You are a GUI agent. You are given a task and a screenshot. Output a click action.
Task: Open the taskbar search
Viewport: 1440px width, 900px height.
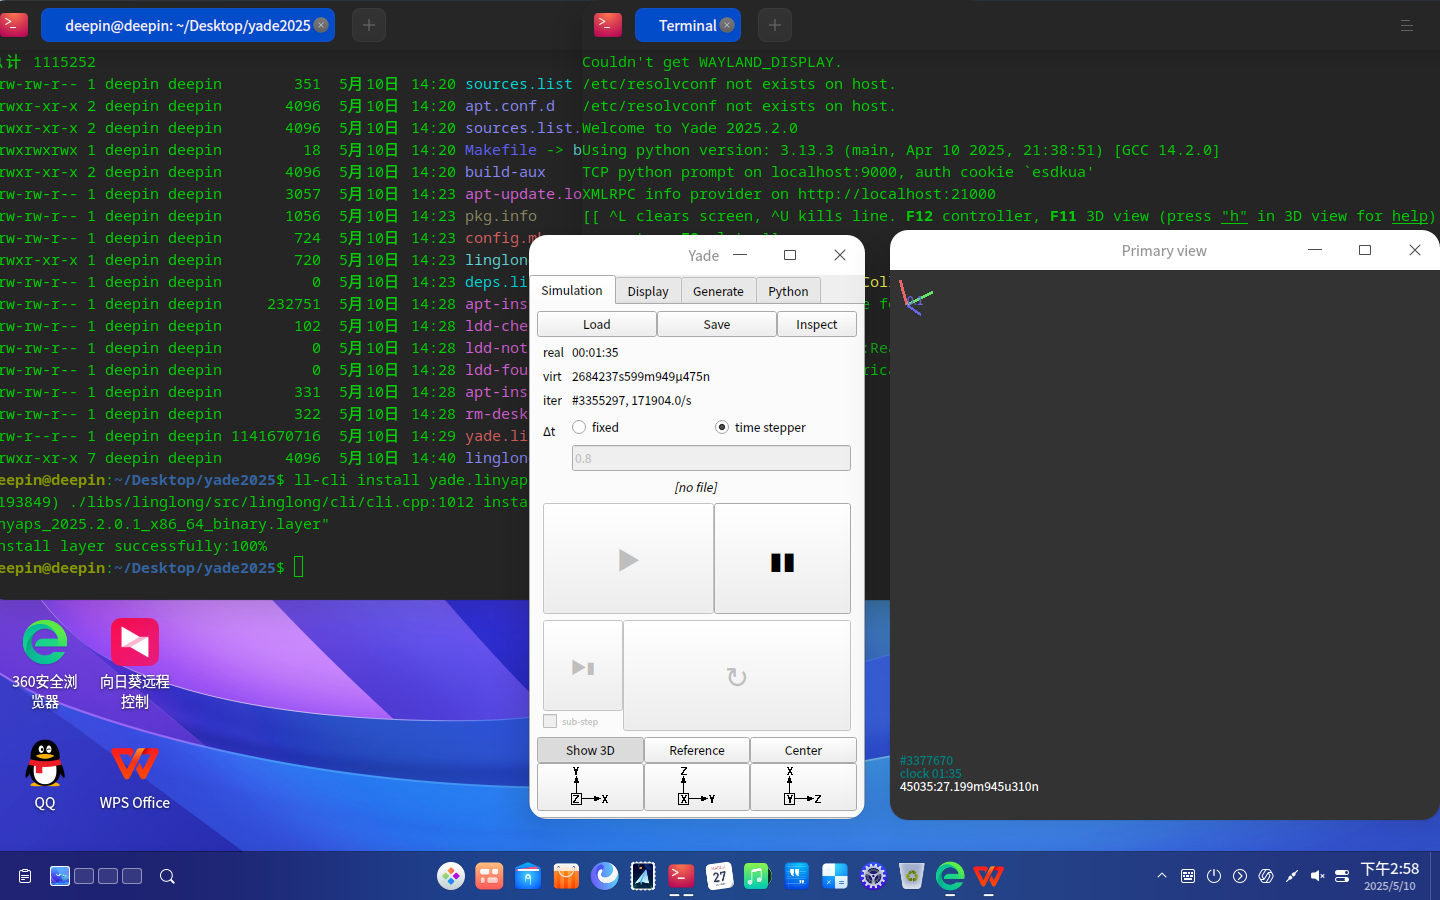(x=167, y=876)
